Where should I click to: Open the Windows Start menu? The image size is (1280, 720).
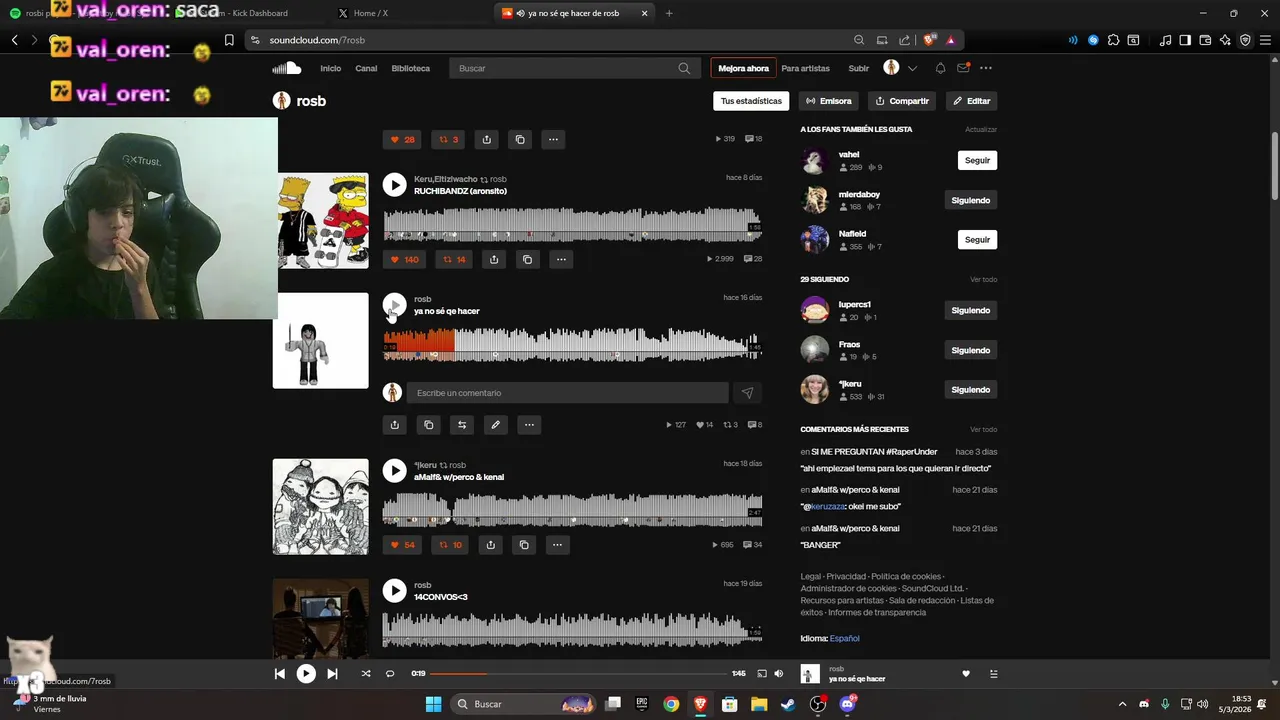coord(433,704)
